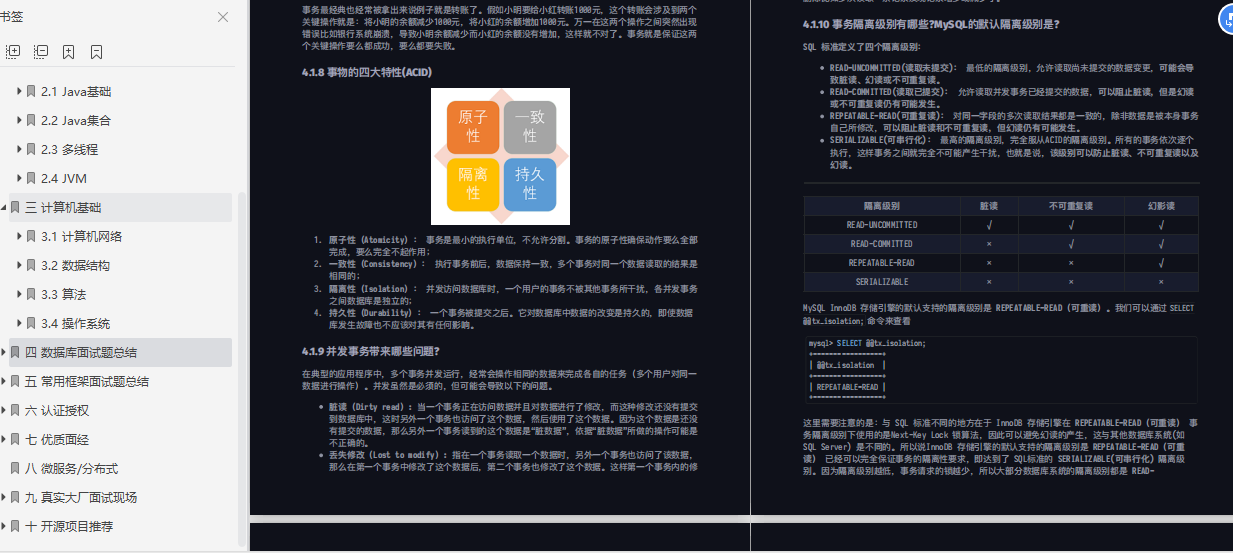The width and height of the screenshot is (1233, 553).
Task: Expand 十 开源项目推荐 section arrow
Action: point(4,526)
